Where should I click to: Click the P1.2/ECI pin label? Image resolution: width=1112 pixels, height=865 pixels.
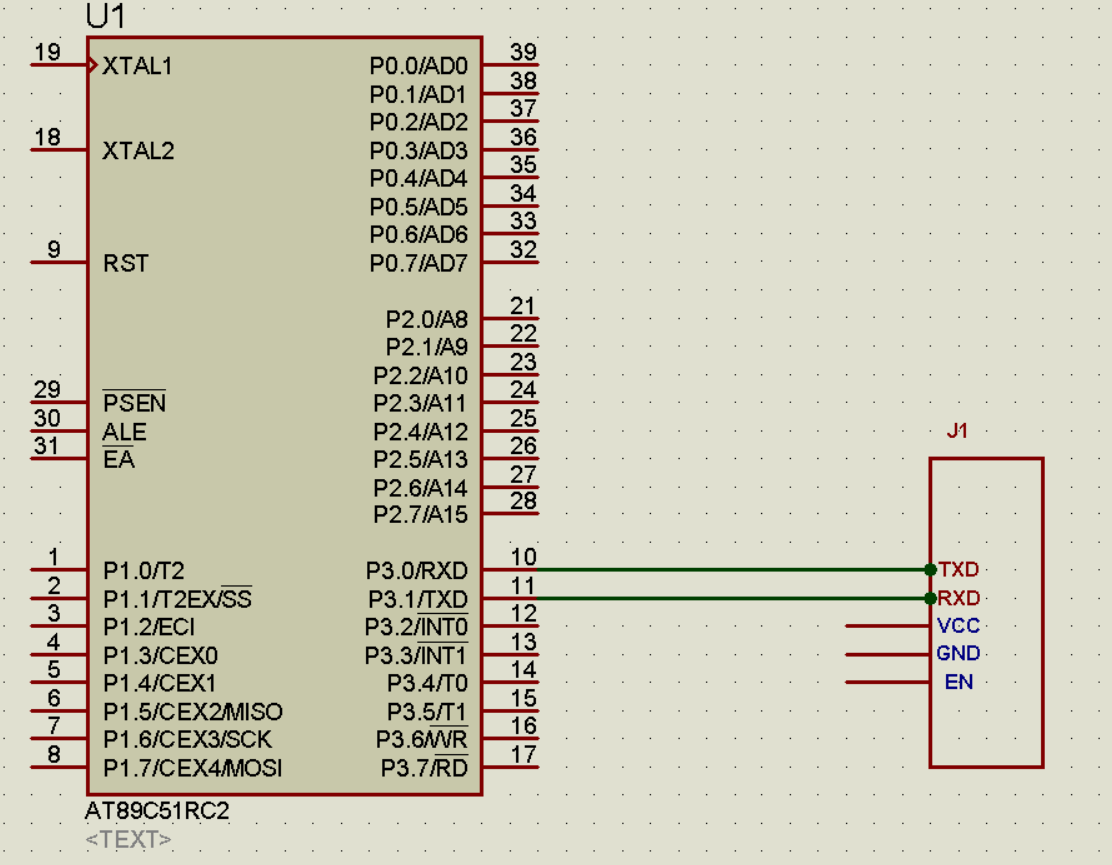pyautogui.click(x=149, y=627)
